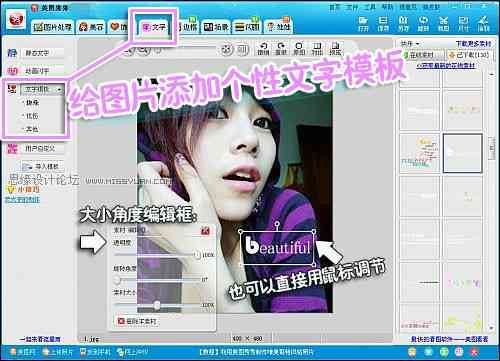Click the 尺寸 resize icon in top toolbar
Screen dimensions: 500x361
click(x=463, y=24)
